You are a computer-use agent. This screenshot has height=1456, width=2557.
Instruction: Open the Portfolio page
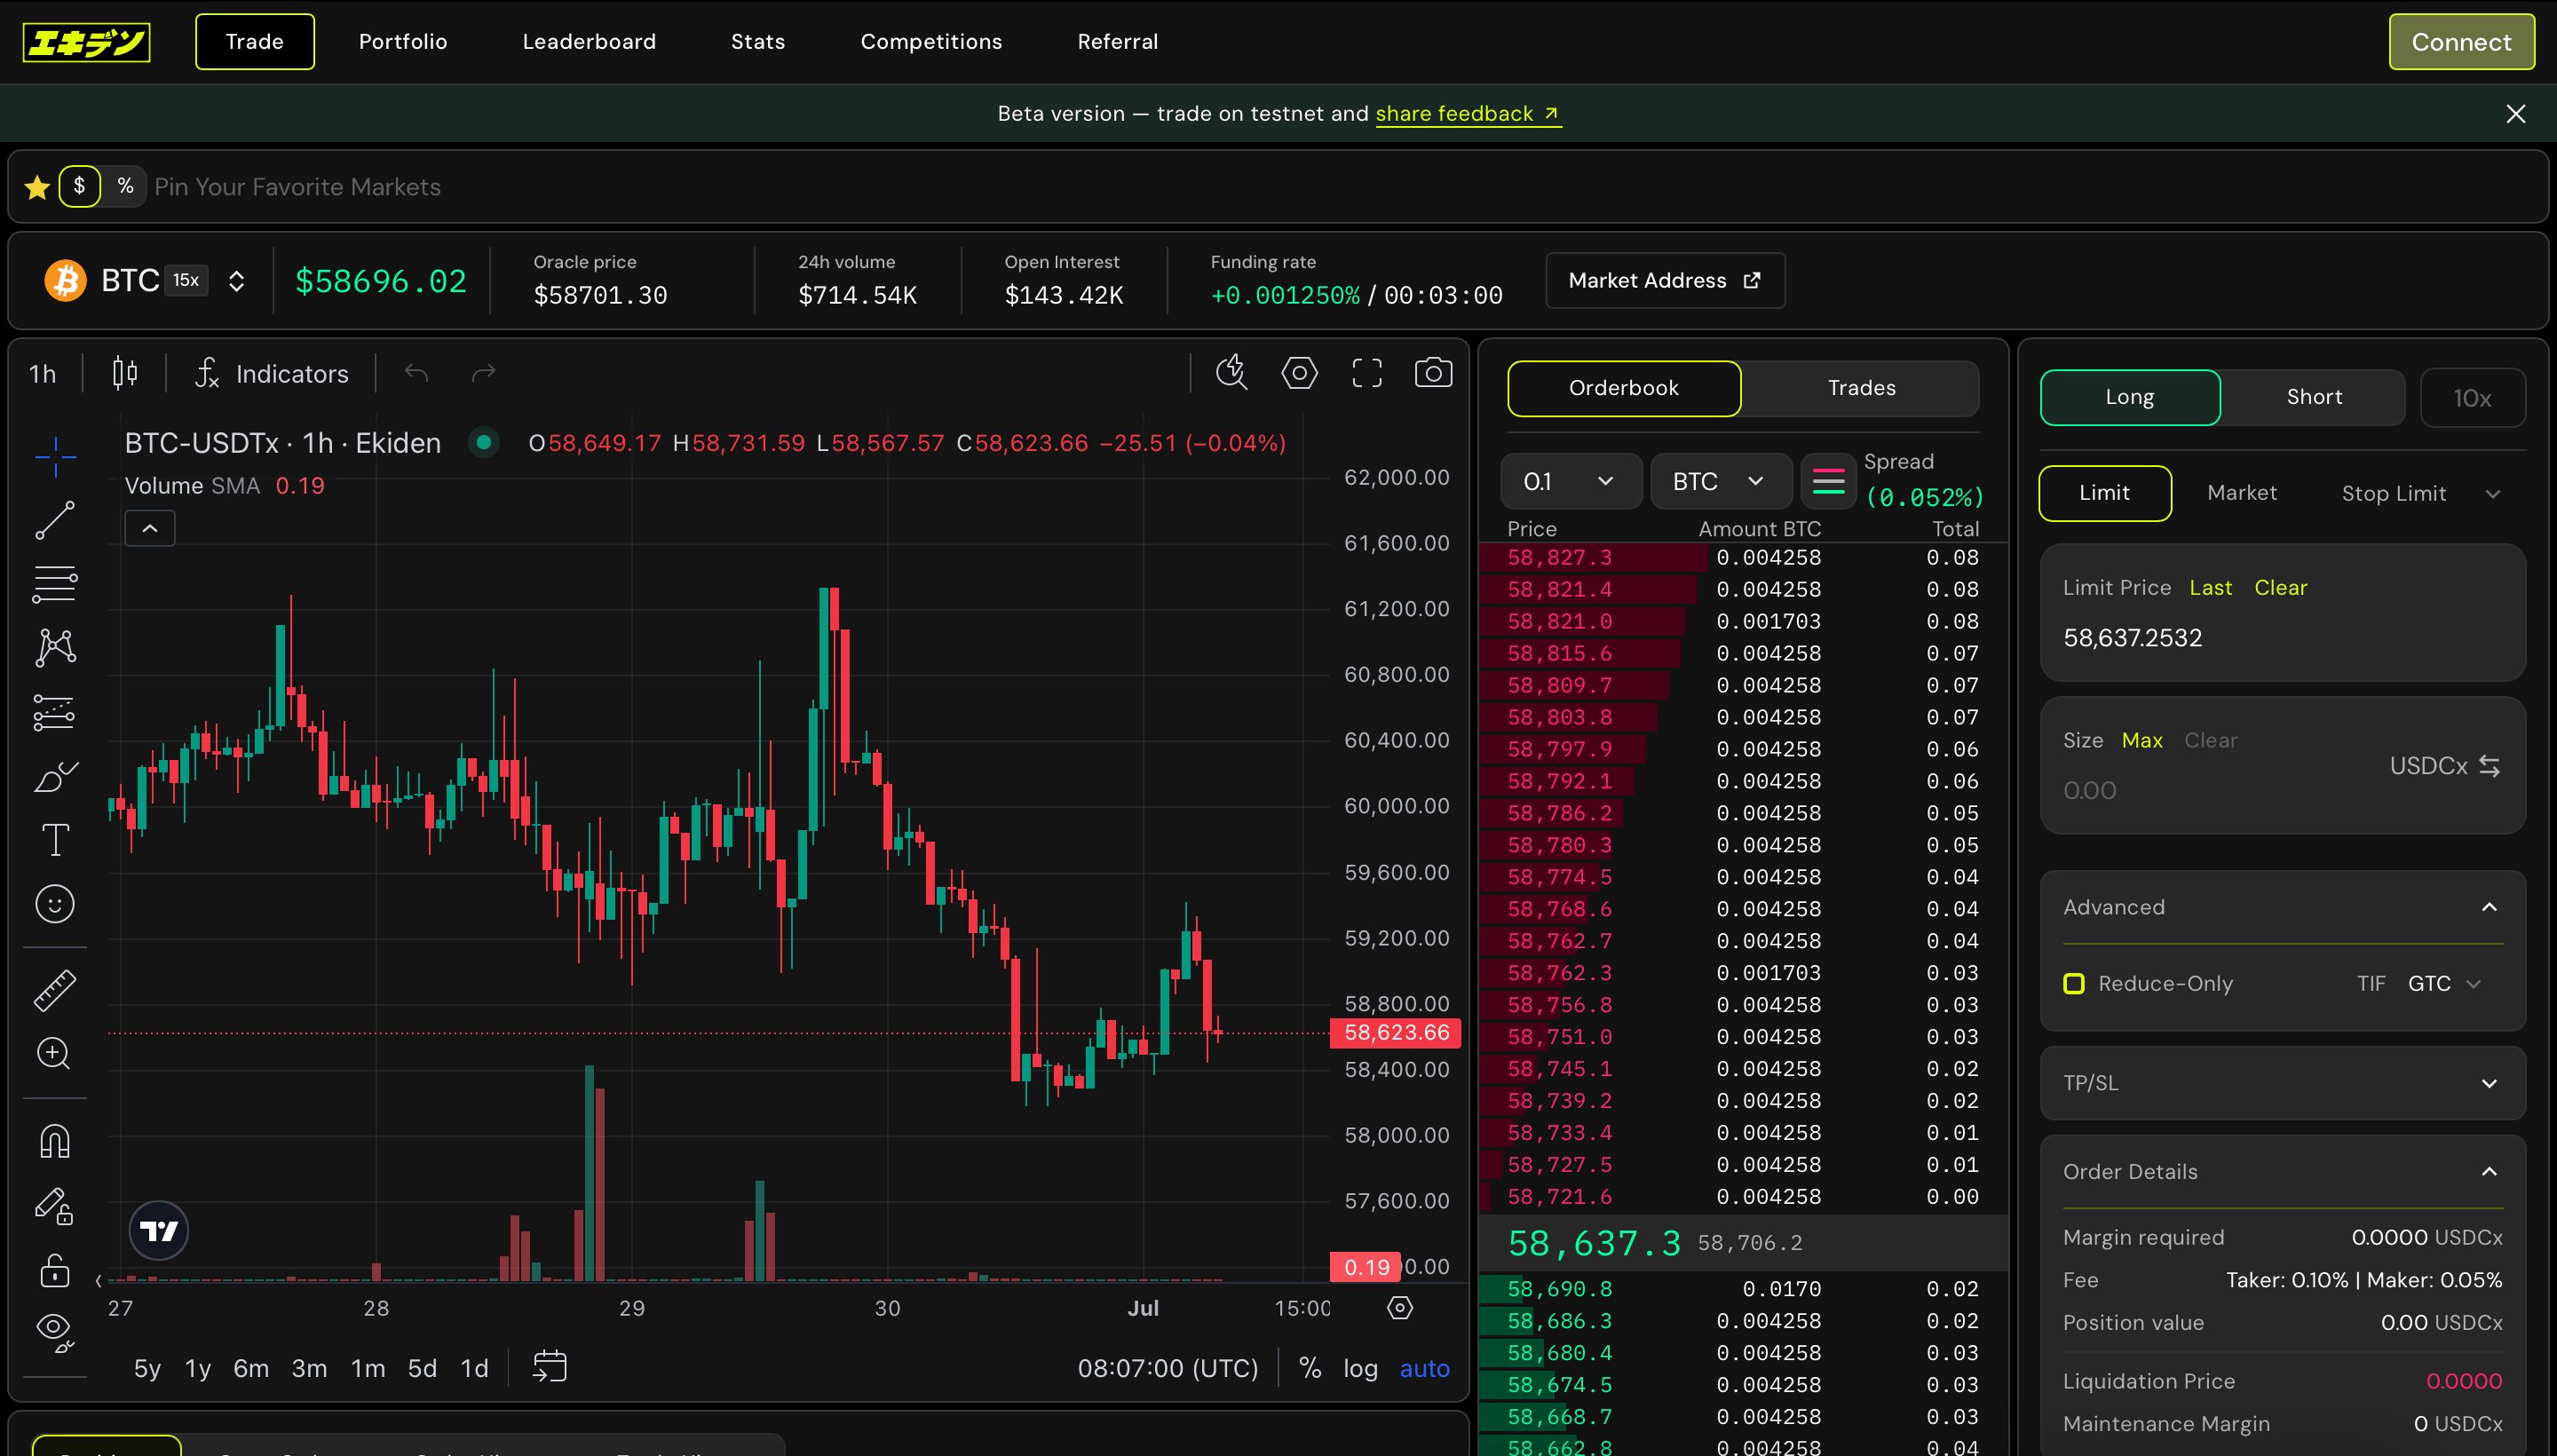tap(403, 42)
